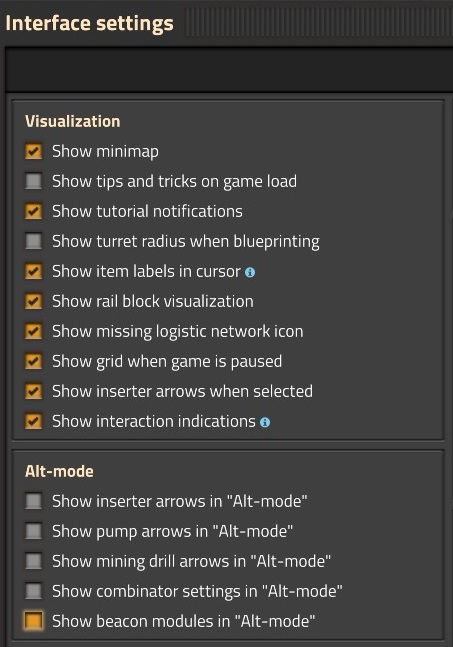Click the Alt-mode section heading
The width and height of the screenshot is (453, 647).
(59, 471)
